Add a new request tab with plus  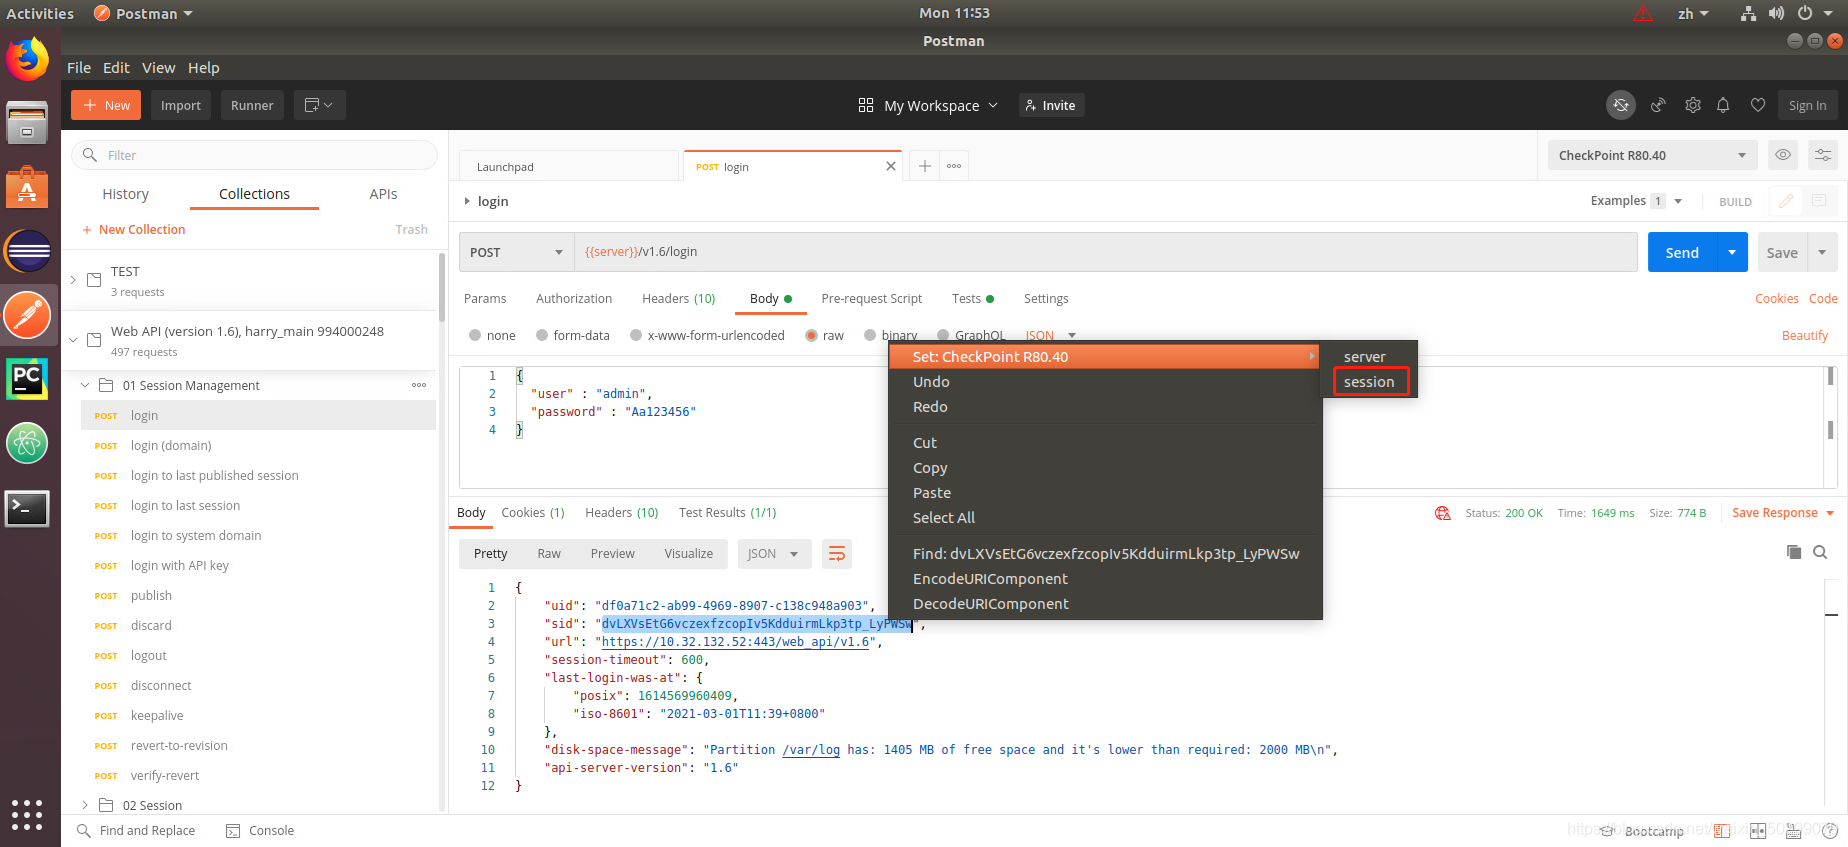point(925,166)
